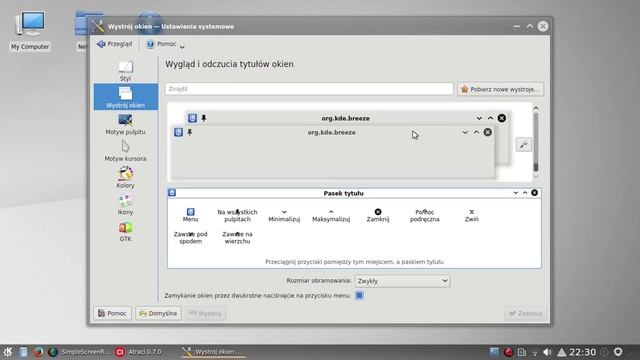
Task: Launch Firefox from the taskbar
Action: 38,352
